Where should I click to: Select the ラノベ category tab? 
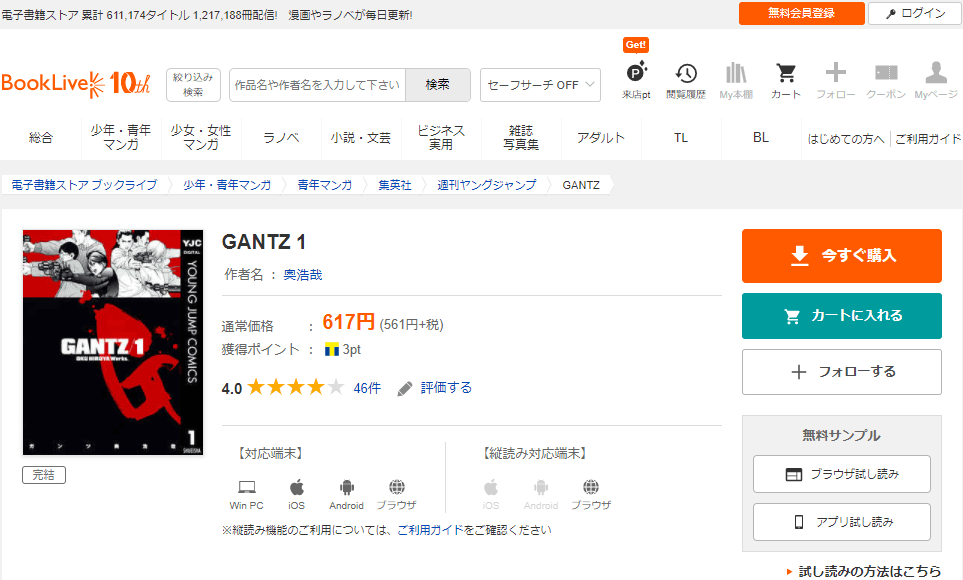(281, 138)
